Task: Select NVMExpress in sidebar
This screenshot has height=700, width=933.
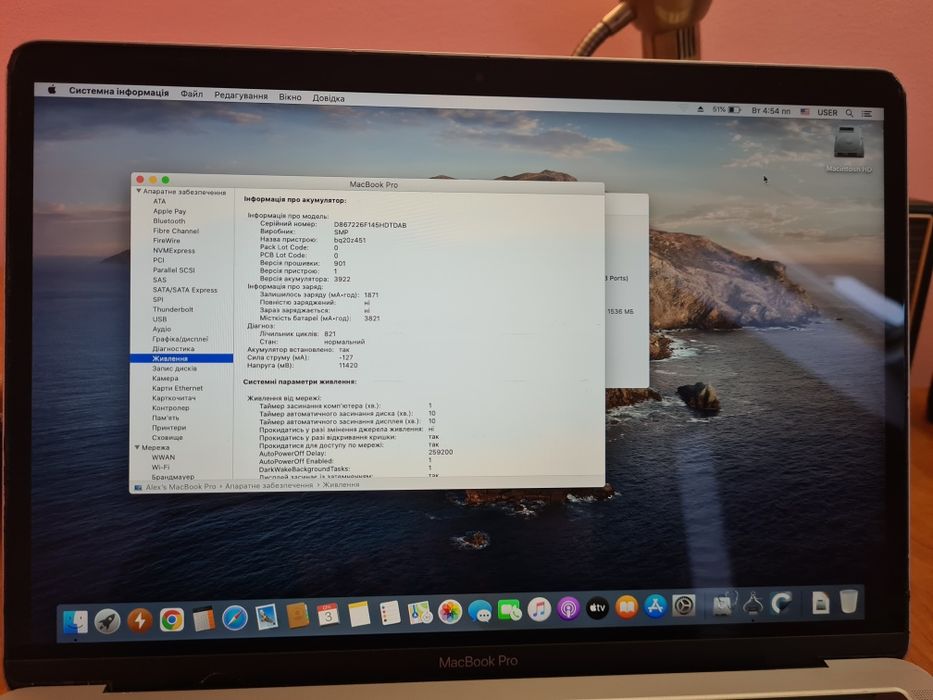Action: pyautogui.click(x=174, y=251)
